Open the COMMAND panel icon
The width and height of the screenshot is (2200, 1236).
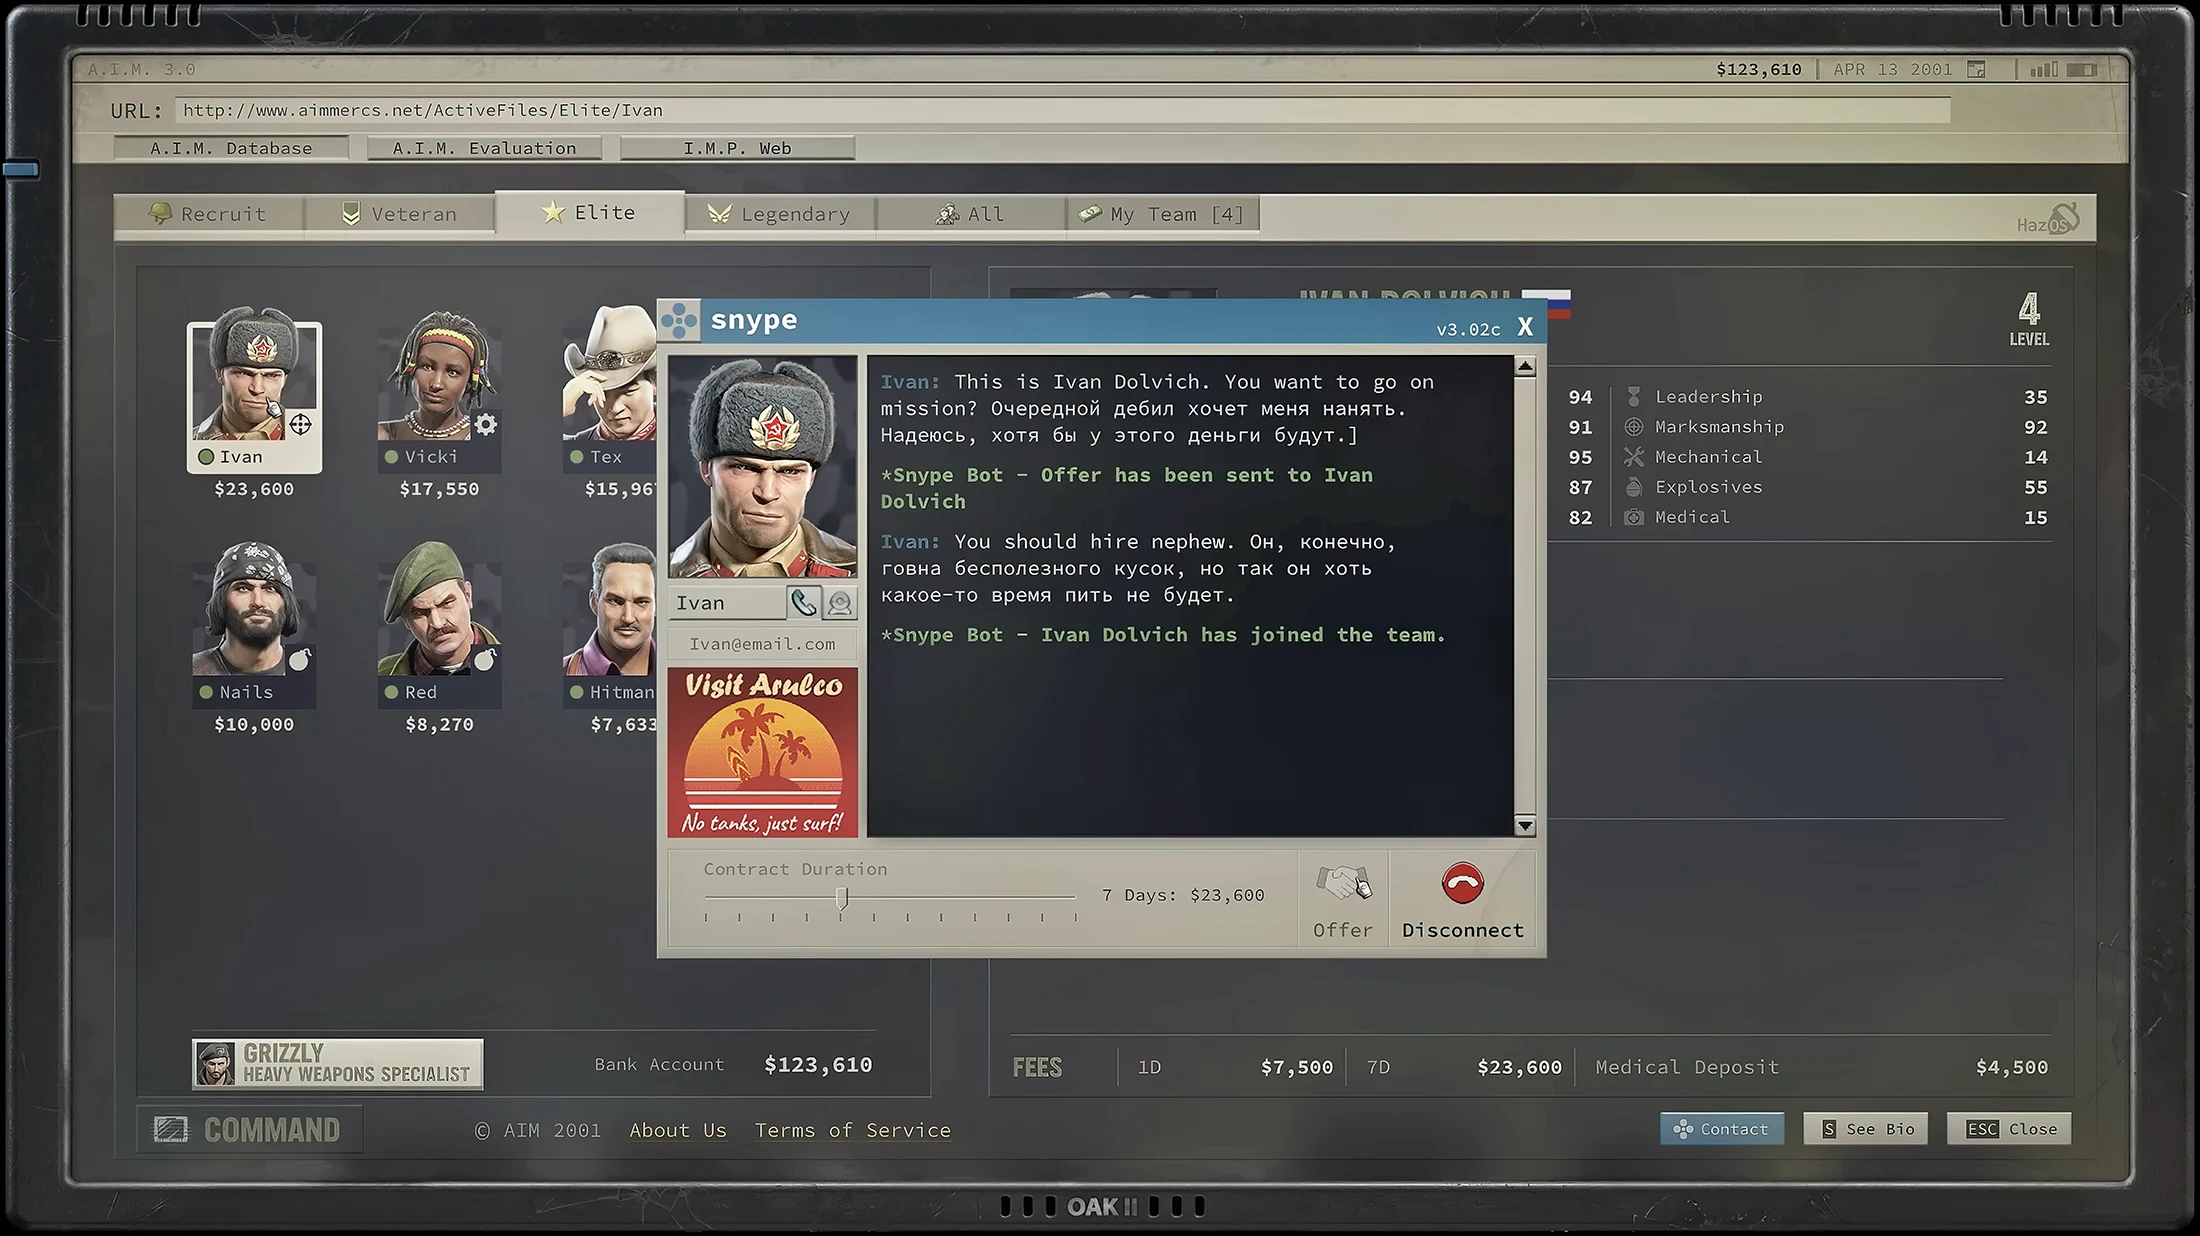170,1130
